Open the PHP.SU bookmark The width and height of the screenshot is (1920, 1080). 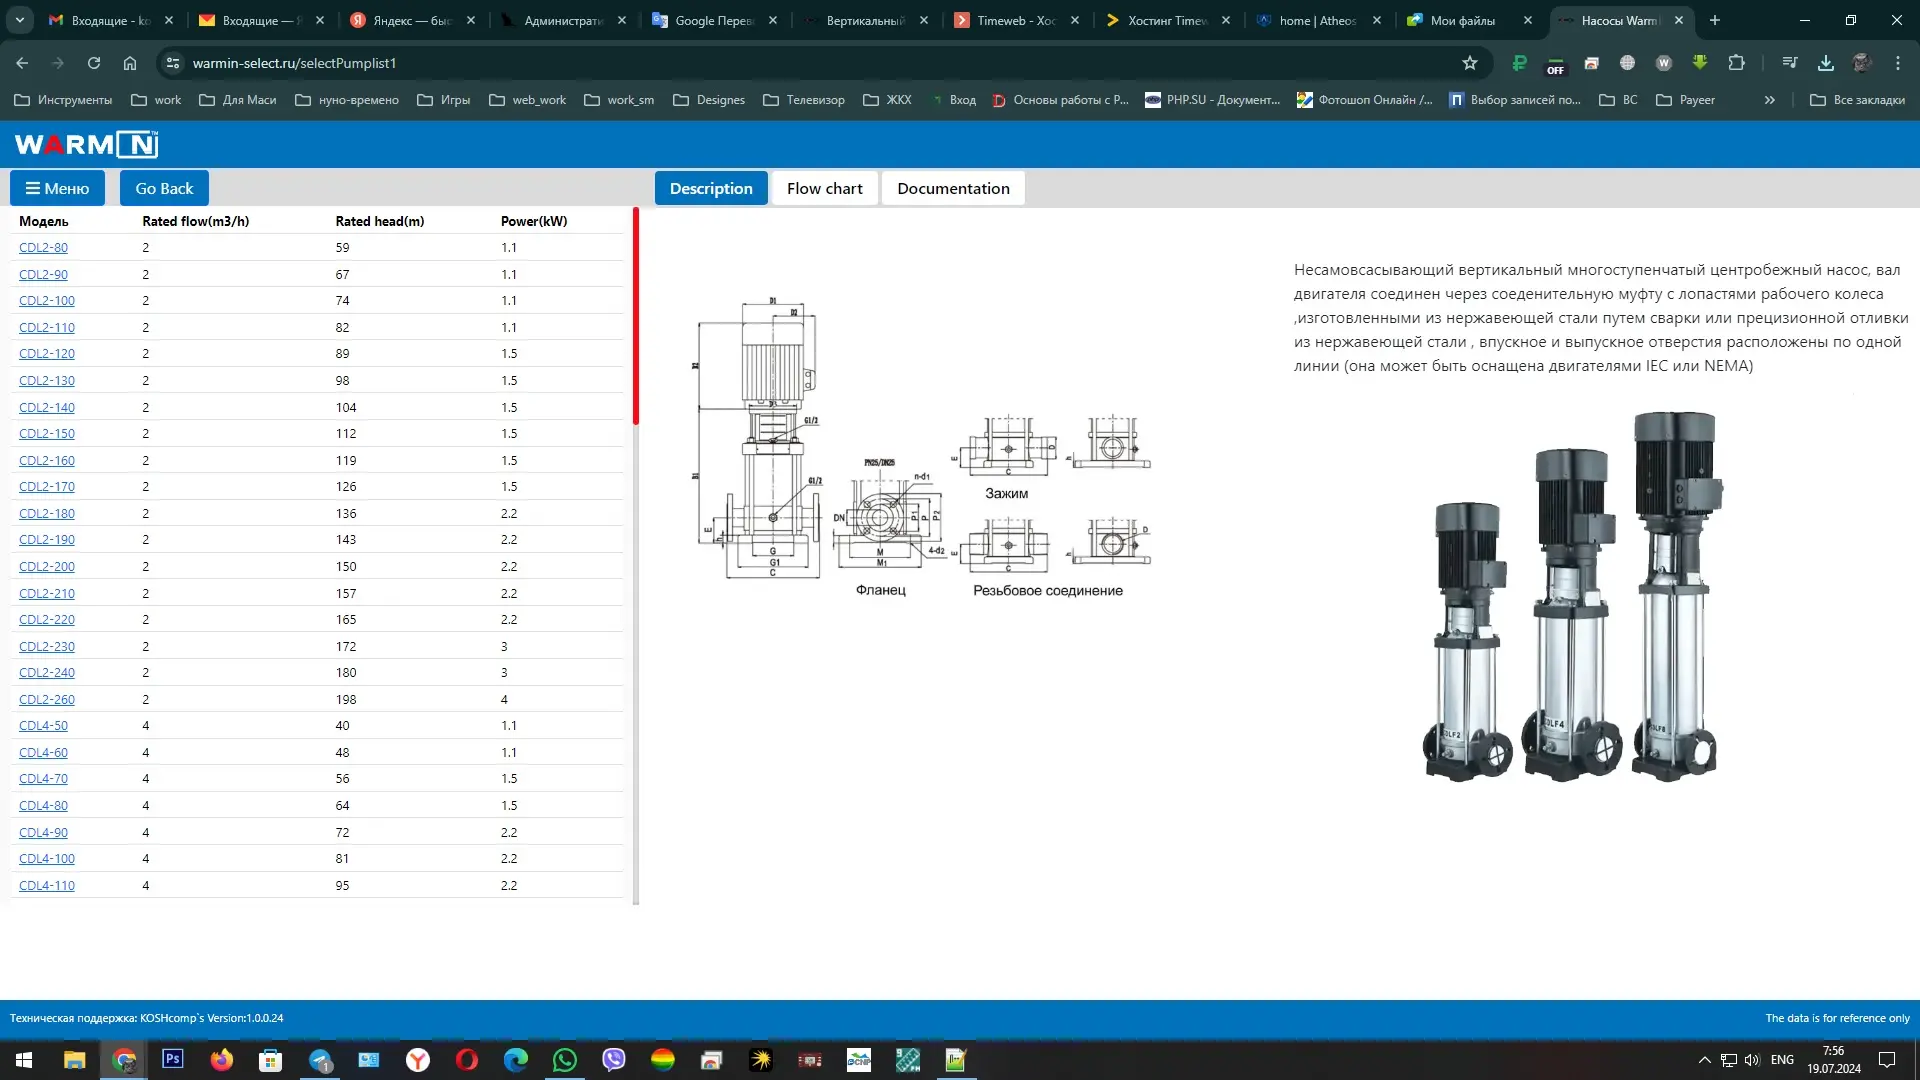click(1213, 100)
